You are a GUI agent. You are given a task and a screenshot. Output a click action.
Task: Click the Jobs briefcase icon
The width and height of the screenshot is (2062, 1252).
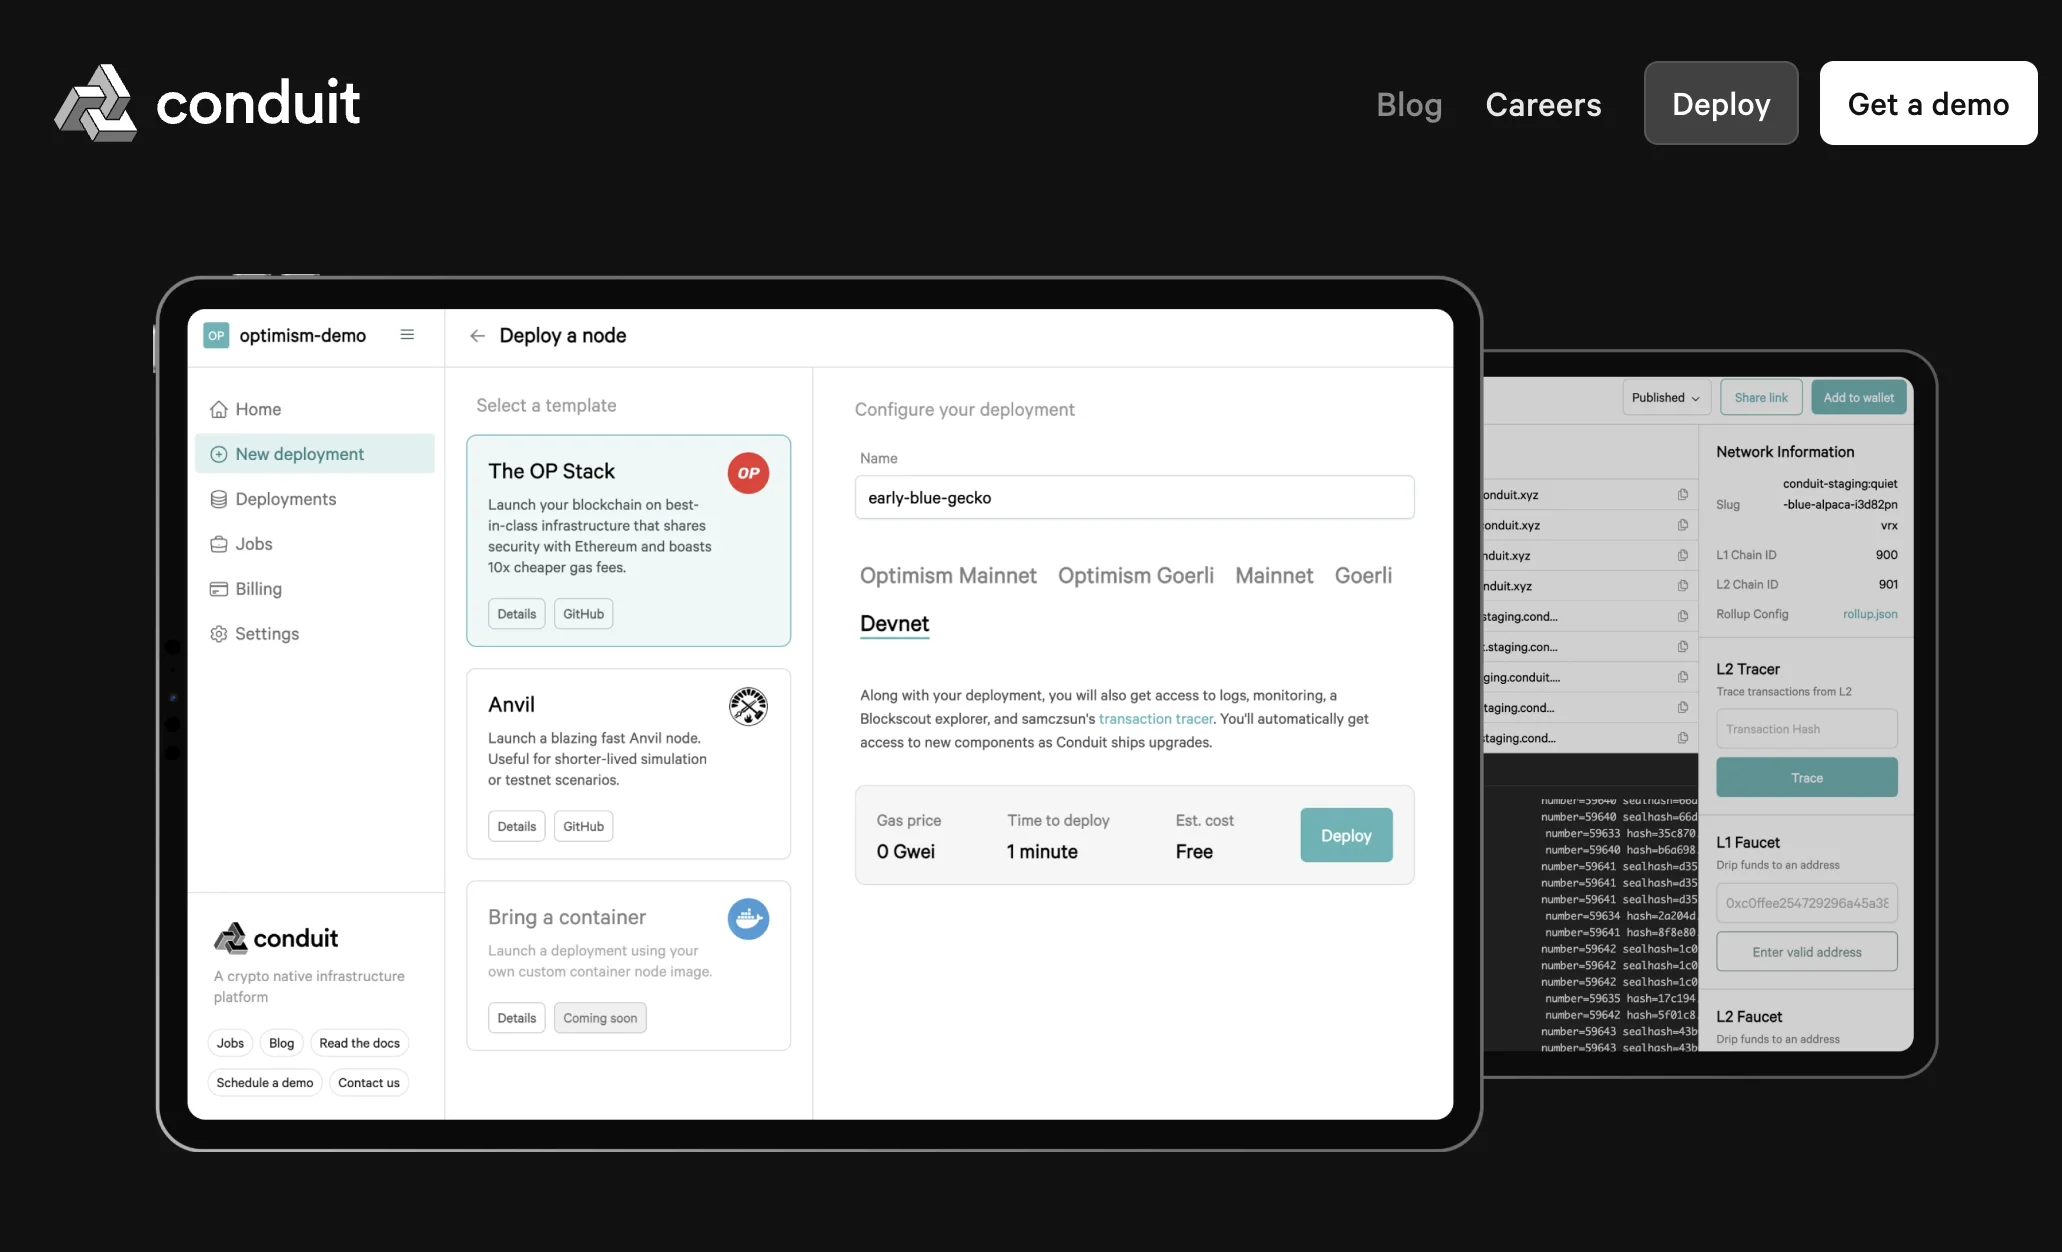219,544
